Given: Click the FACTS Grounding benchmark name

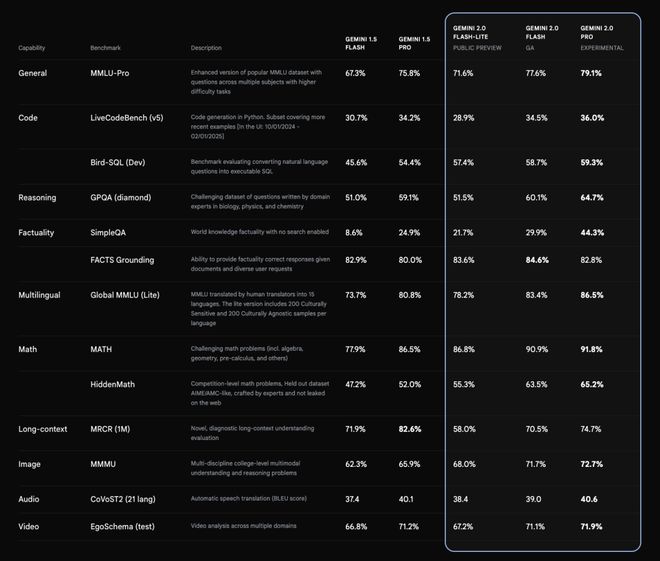Looking at the screenshot, I should pyautogui.click(x=122, y=260).
